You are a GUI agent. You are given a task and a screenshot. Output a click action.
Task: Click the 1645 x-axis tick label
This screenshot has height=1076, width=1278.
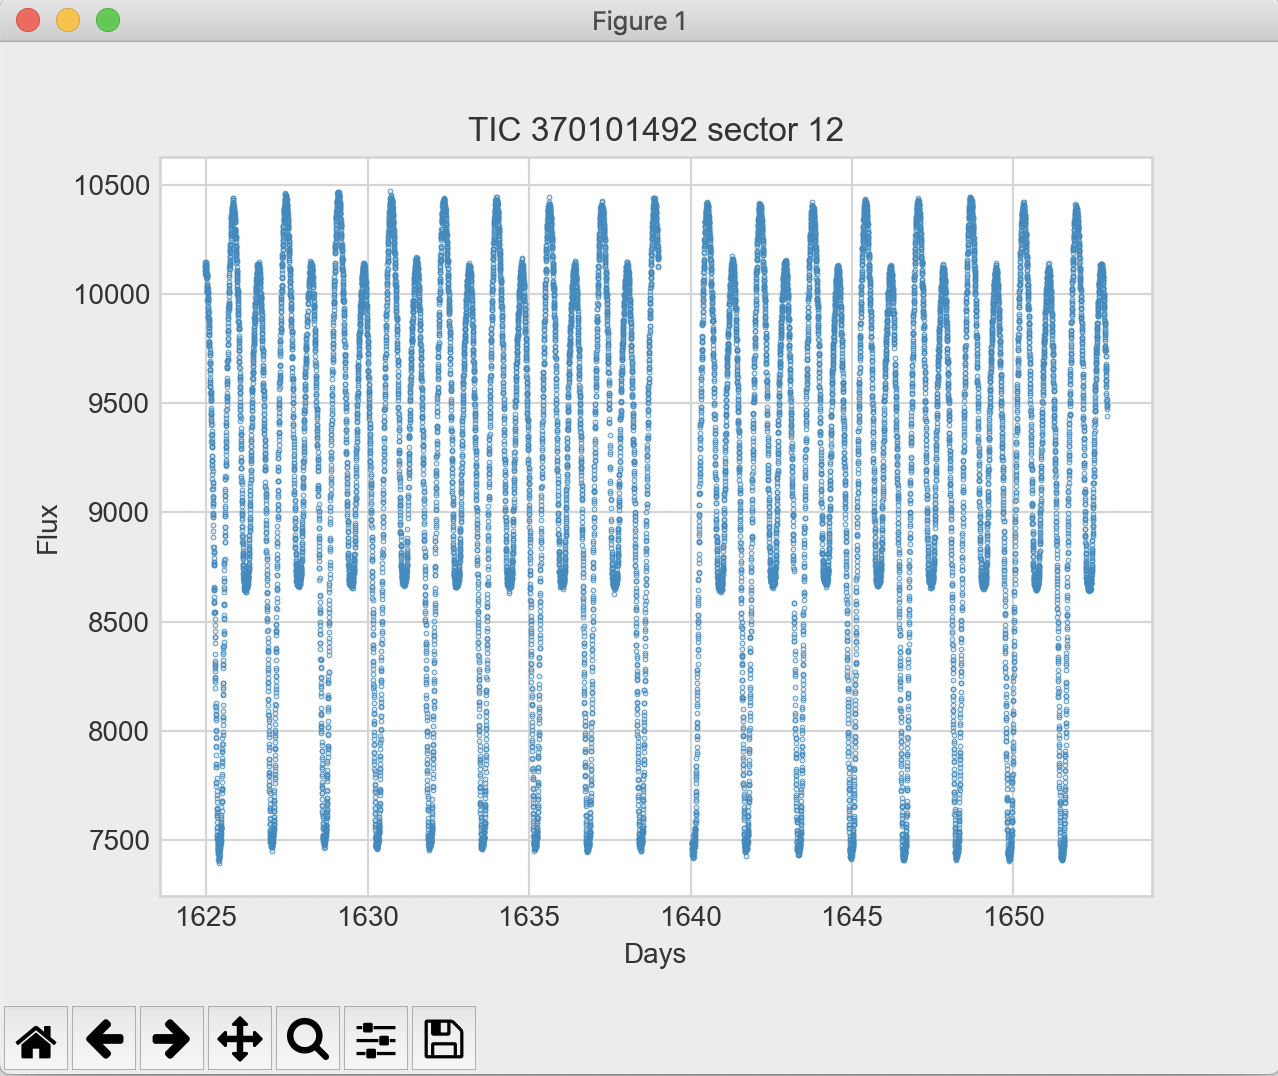852,916
